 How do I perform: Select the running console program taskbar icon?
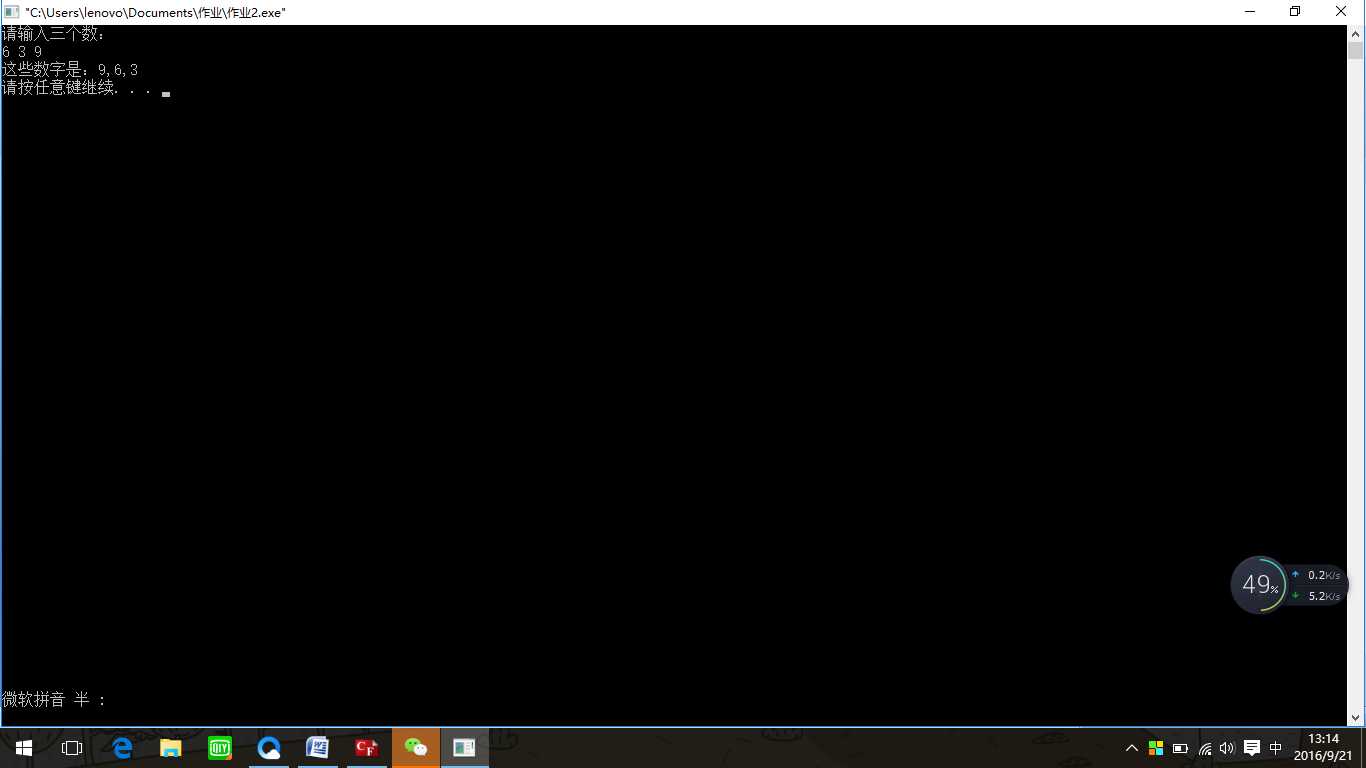click(x=465, y=748)
